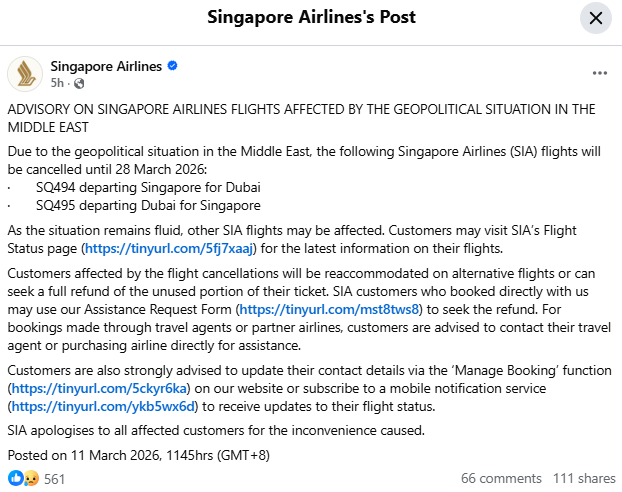Open the Singapore Airlines page name link
The width and height of the screenshot is (622, 492).
pyautogui.click(x=106, y=67)
